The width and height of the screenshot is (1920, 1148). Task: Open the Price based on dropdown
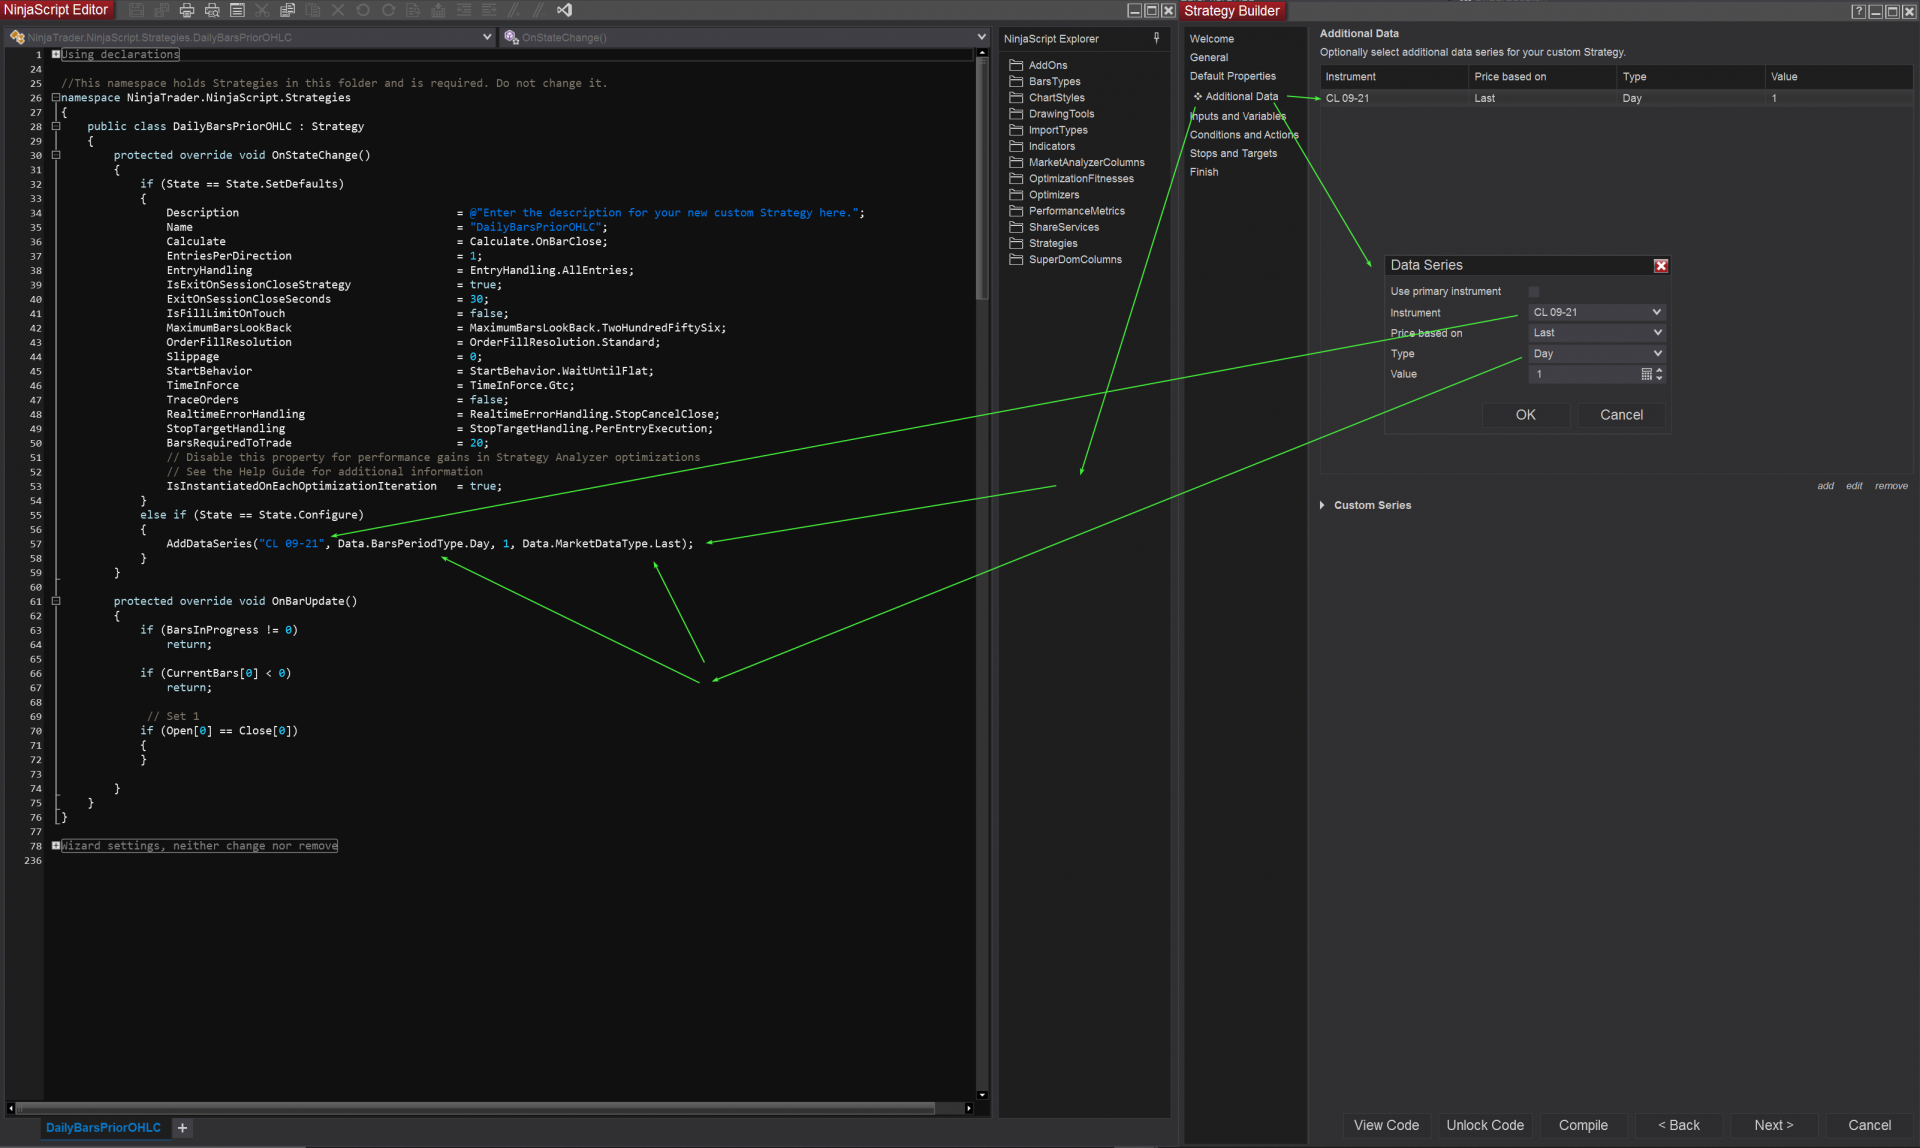tap(1596, 333)
